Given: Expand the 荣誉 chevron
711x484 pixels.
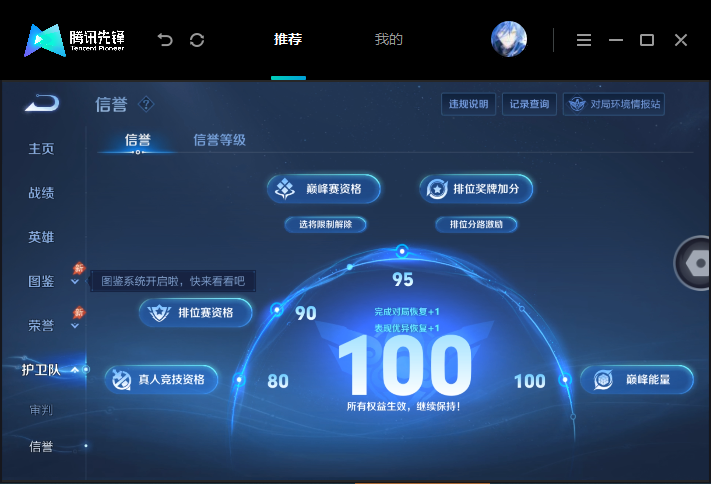Looking at the screenshot, I should pos(75,326).
